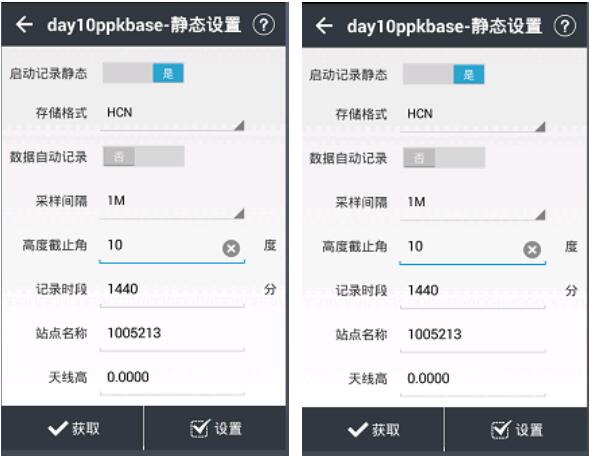
Task: Tap 获取 checkmark button on left screen
Action: click(72, 428)
